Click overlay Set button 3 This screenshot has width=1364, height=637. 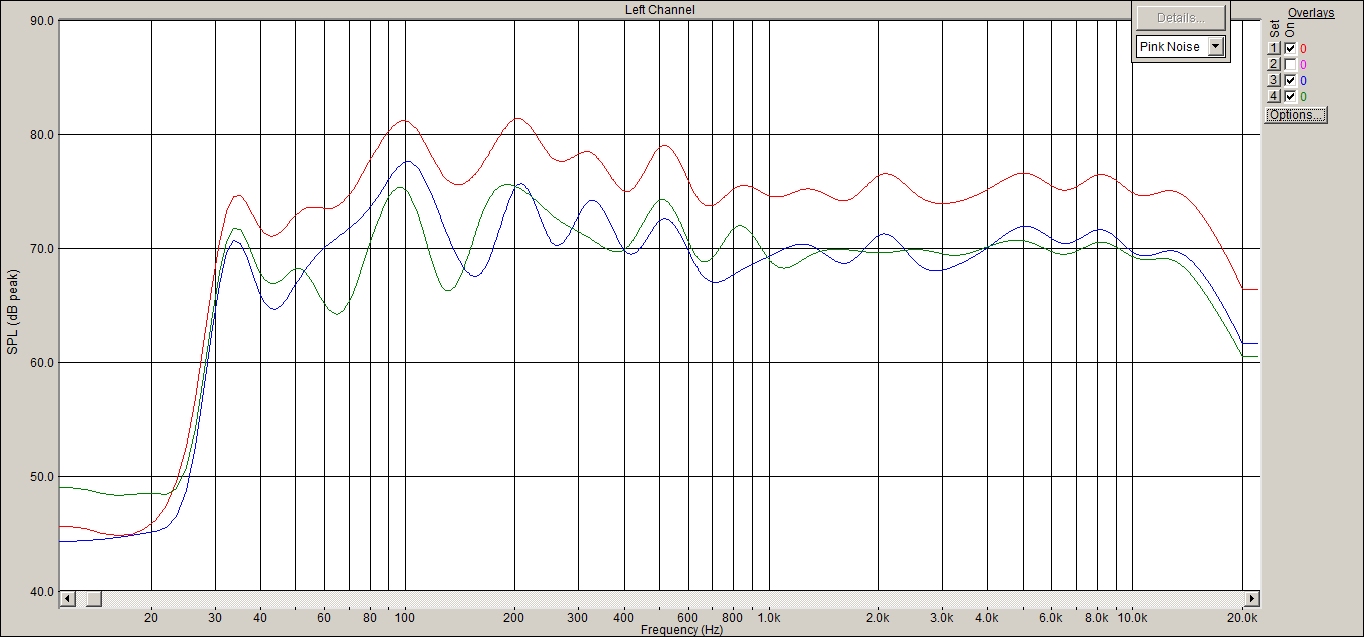(x=1274, y=80)
